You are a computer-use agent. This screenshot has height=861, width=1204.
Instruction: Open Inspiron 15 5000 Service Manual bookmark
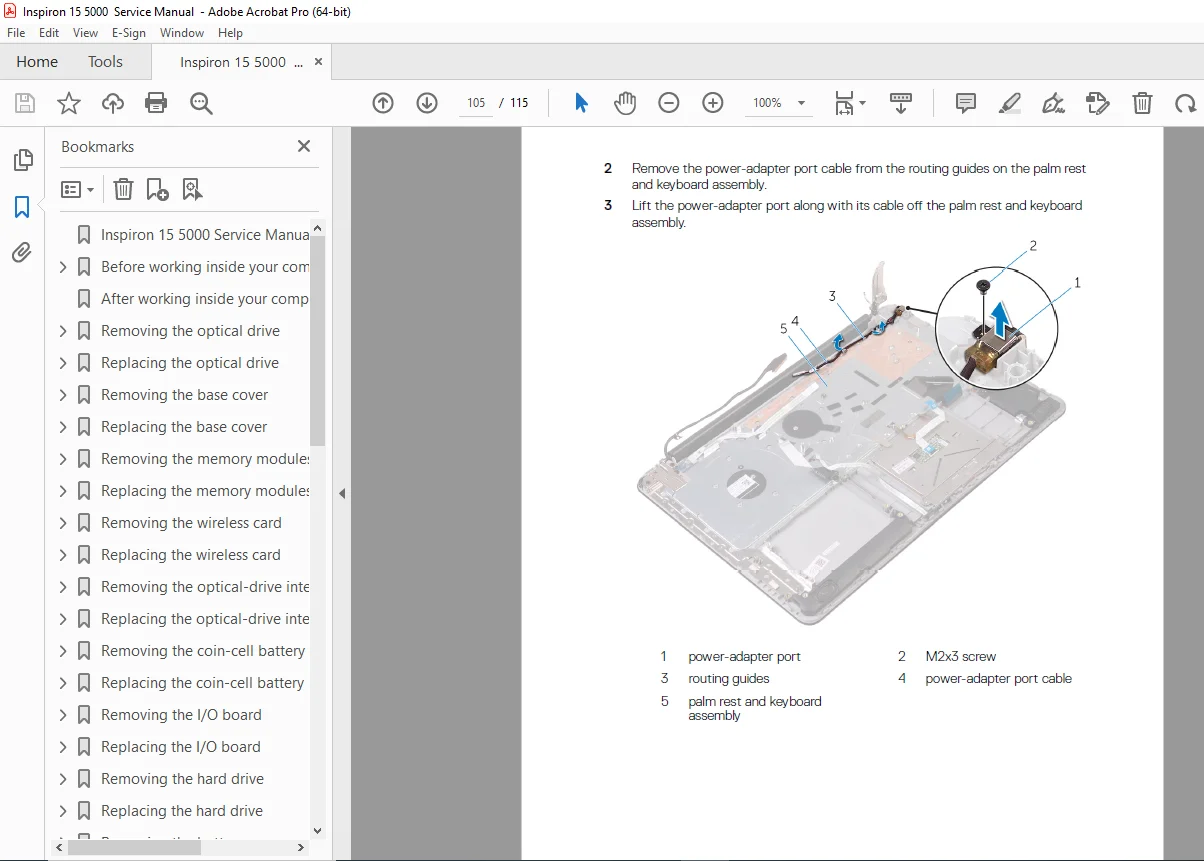[205, 235]
